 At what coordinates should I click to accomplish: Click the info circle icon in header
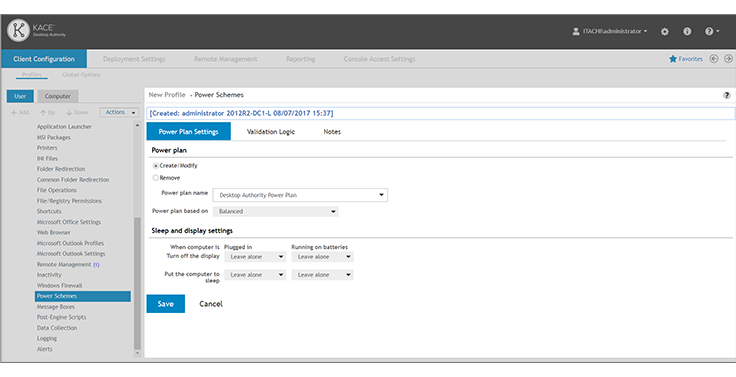coord(687,31)
